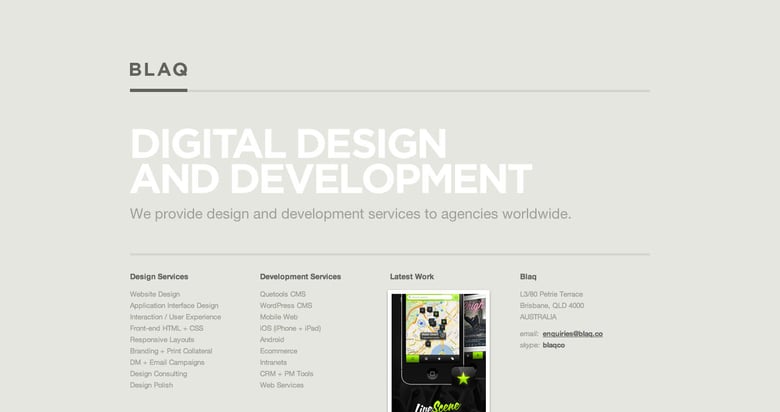Choose Responsive Layouts in Design Services
The image size is (780, 412).
[x=162, y=339]
